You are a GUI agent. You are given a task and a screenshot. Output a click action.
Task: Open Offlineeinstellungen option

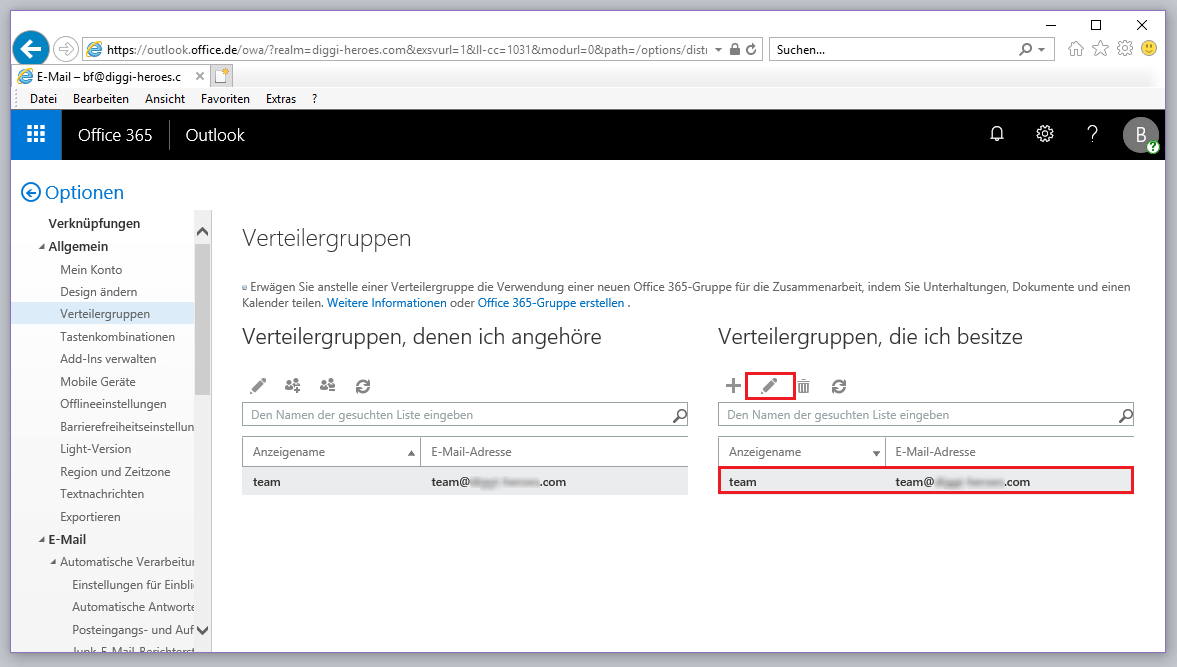[113, 404]
